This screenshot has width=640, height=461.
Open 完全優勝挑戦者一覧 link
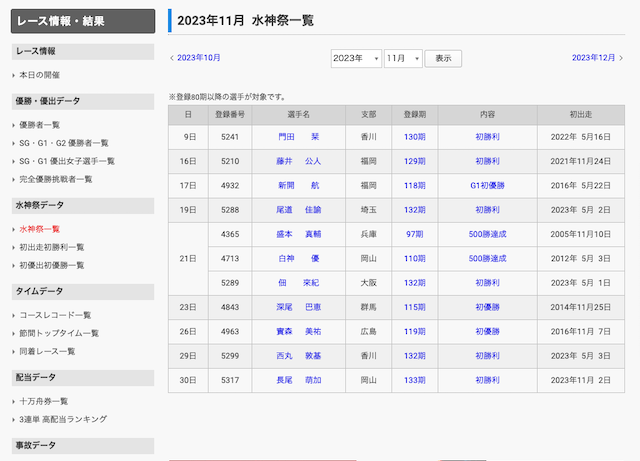click(x=56, y=179)
